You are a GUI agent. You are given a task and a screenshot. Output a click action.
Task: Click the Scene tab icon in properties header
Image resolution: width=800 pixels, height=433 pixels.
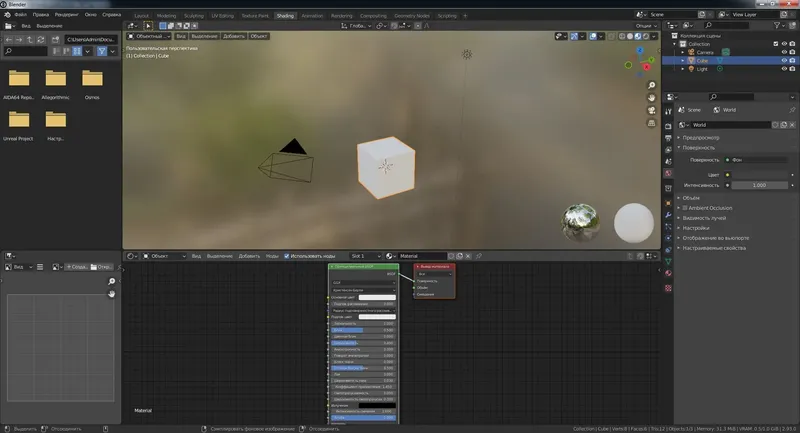coord(683,109)
